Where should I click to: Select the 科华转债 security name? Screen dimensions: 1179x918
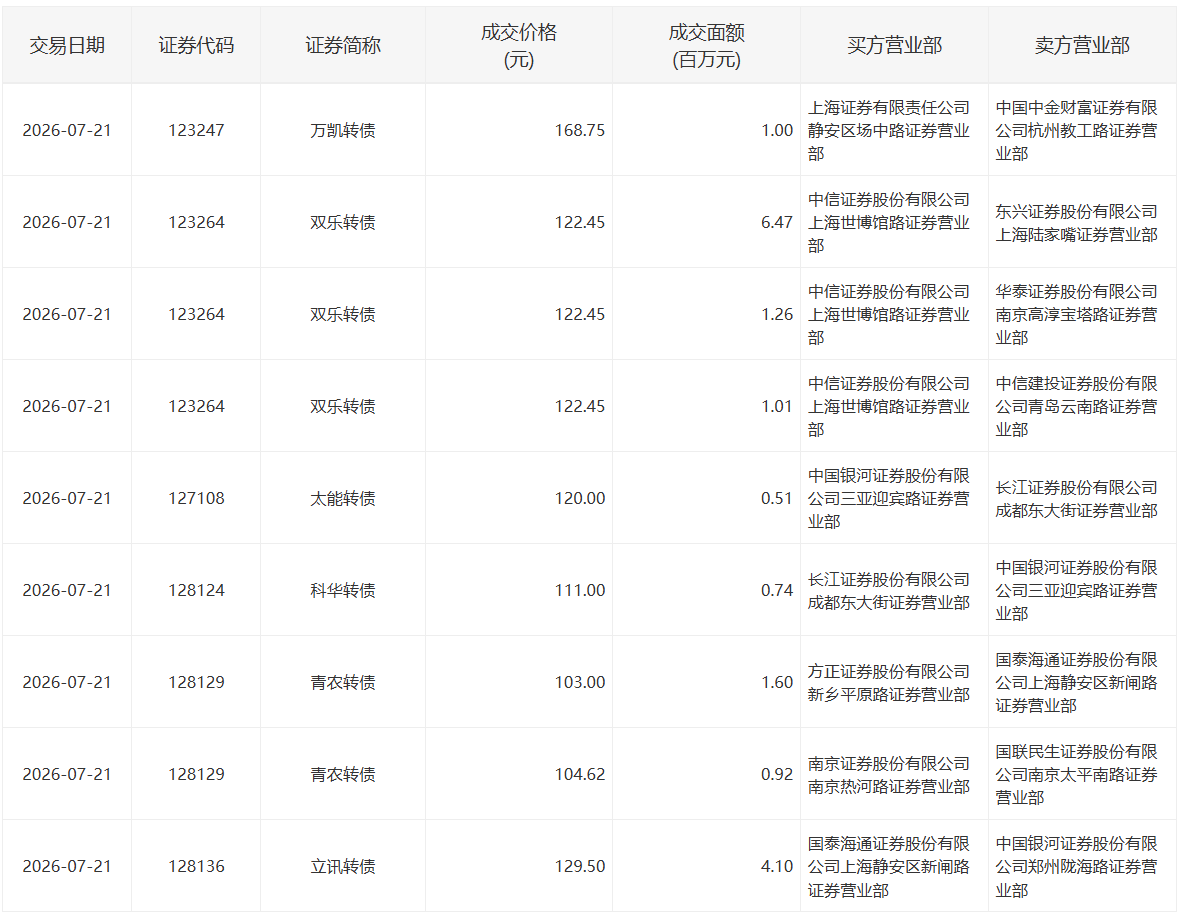(343, 590)
